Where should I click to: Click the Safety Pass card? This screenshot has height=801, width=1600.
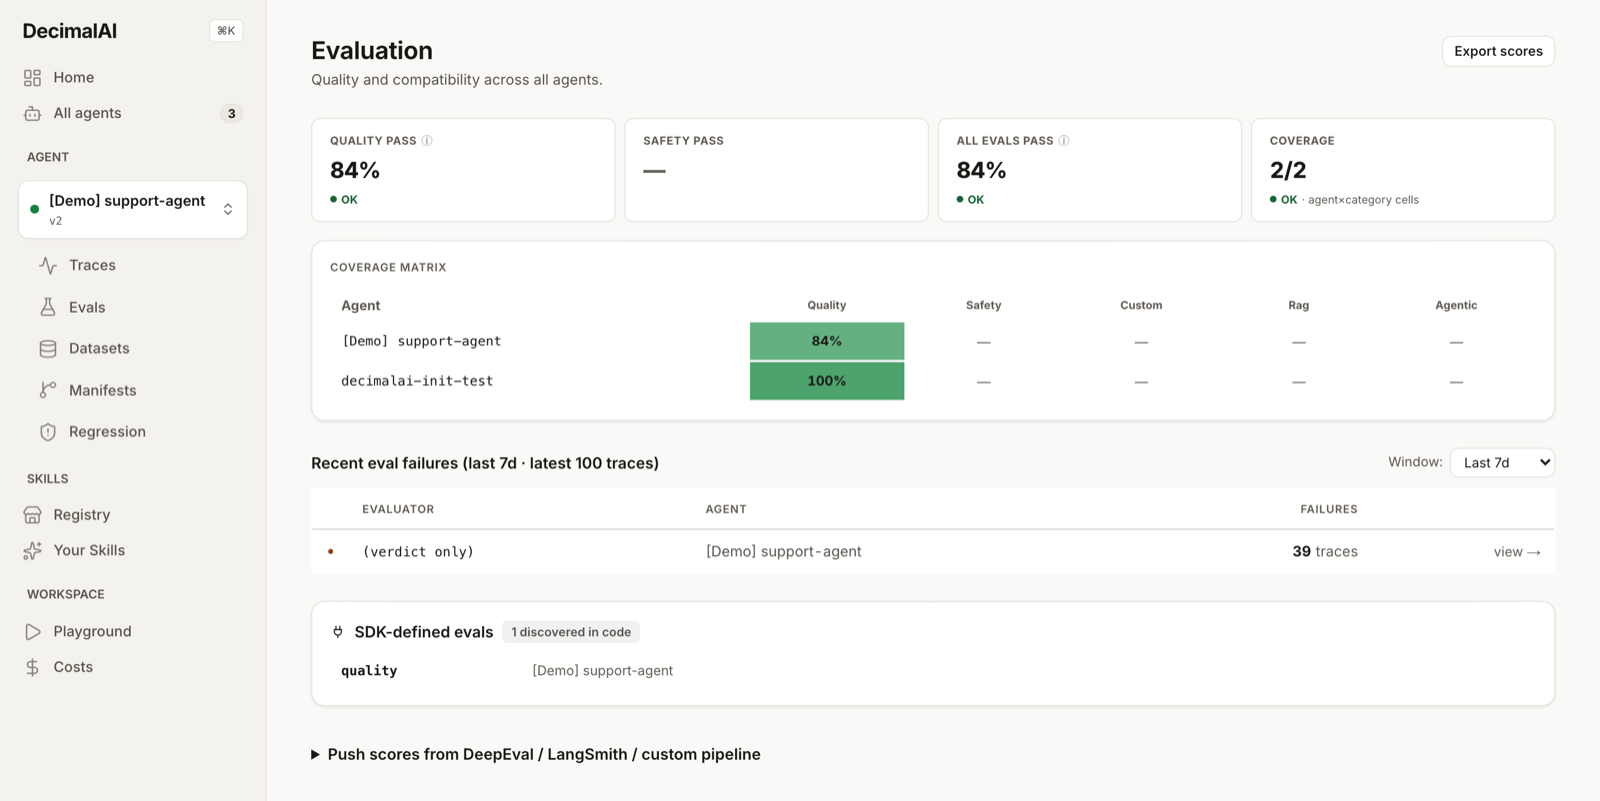776,170
